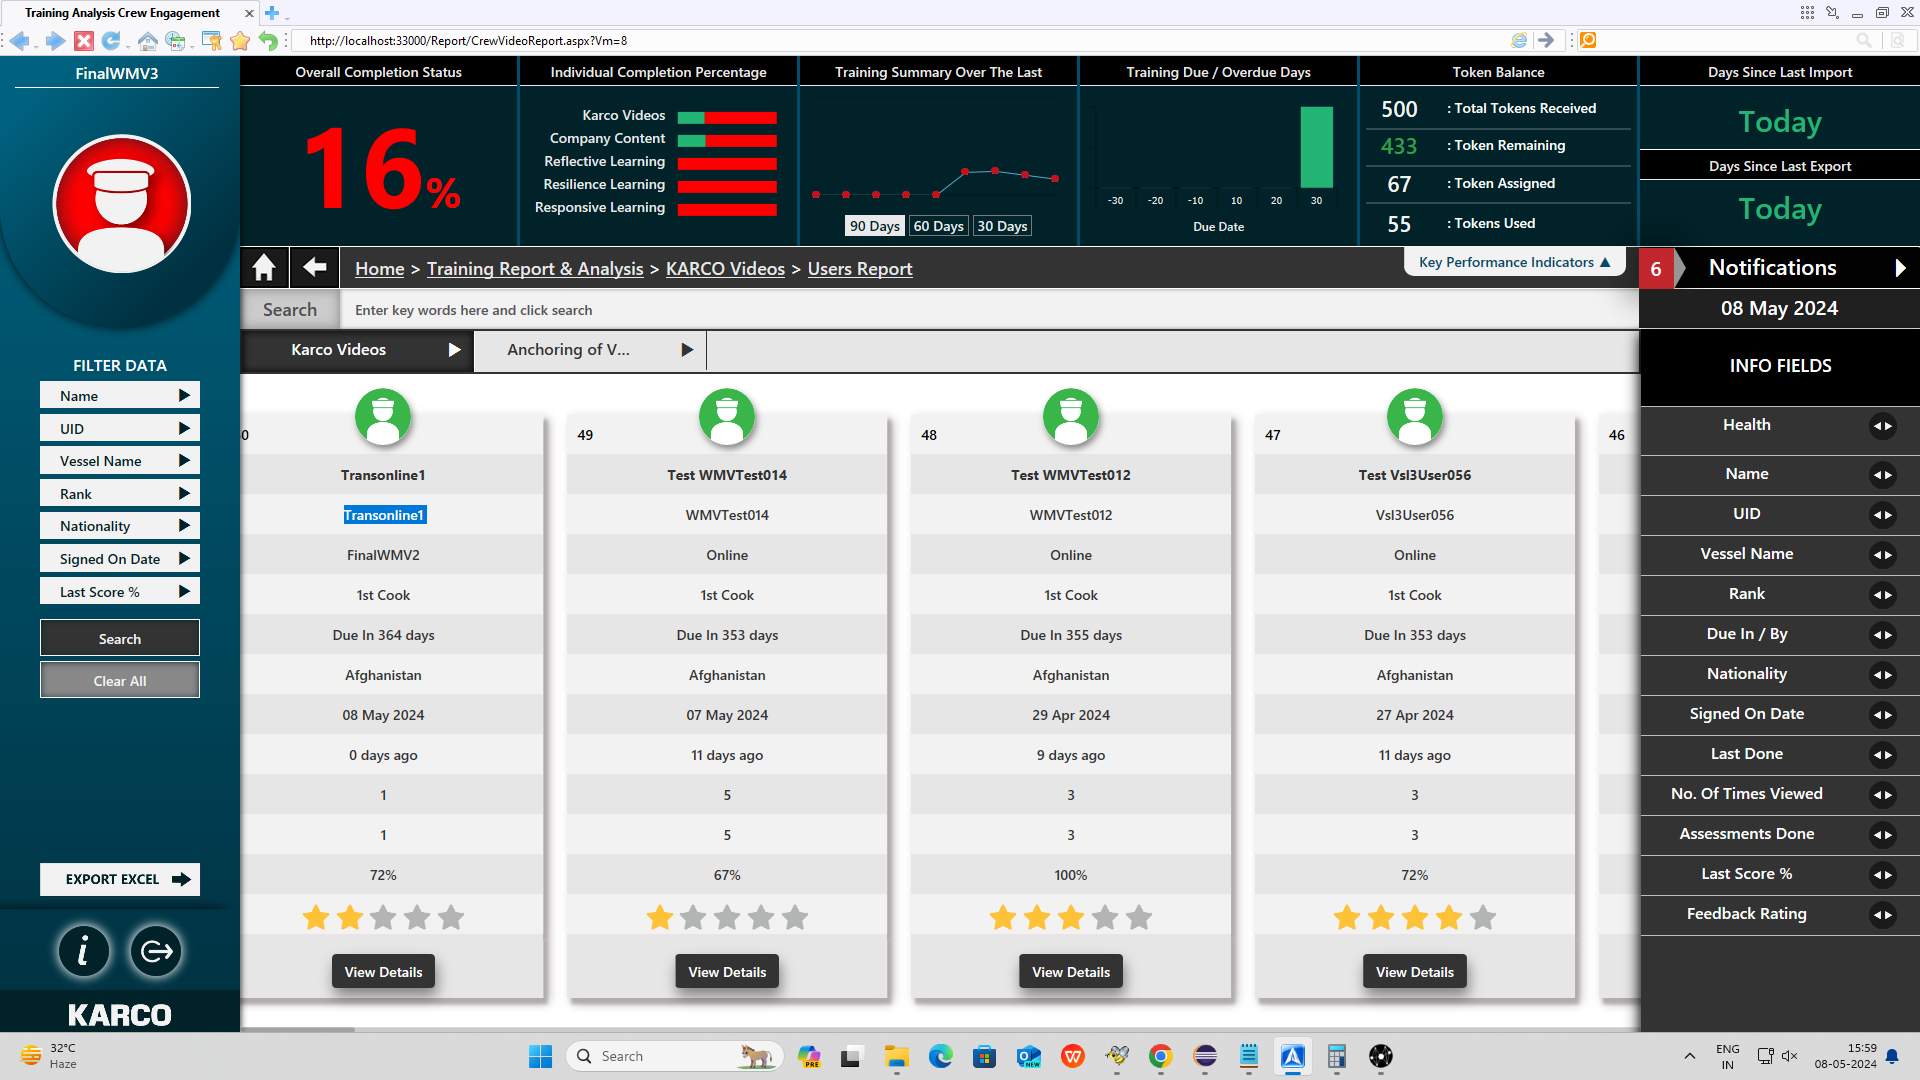Click browser back navigation arrow
1920x1080 pixels.
pos(20,40)
